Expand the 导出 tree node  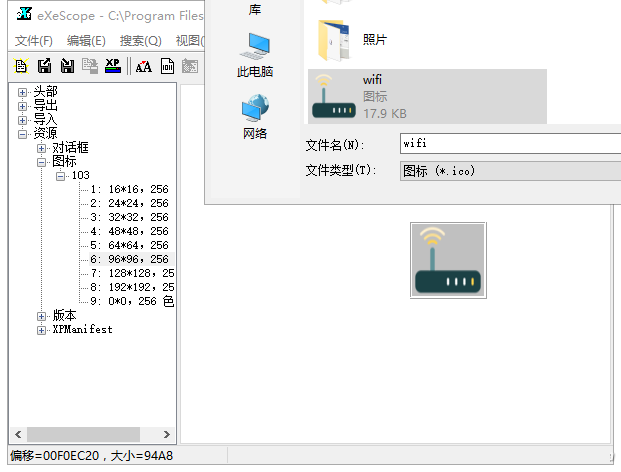point(22,106)
